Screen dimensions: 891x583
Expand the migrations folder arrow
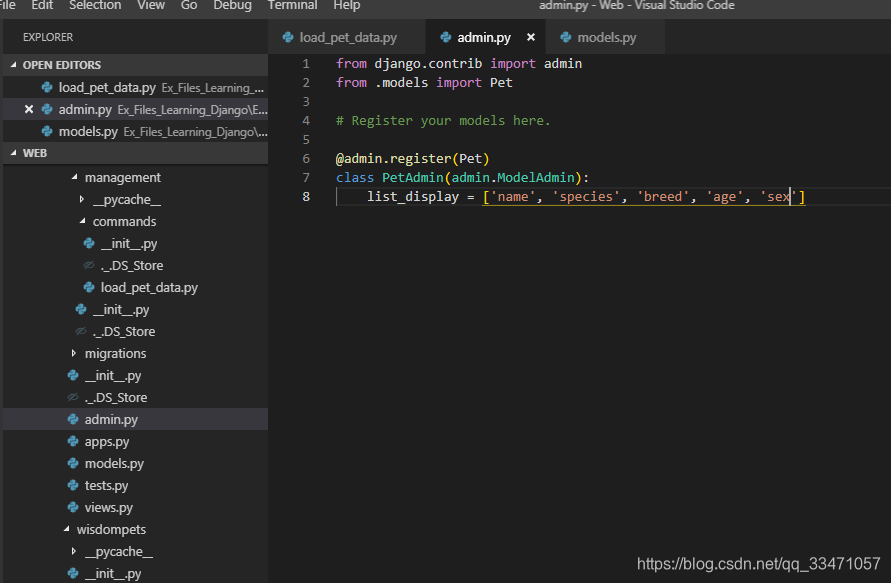point(74,353)
